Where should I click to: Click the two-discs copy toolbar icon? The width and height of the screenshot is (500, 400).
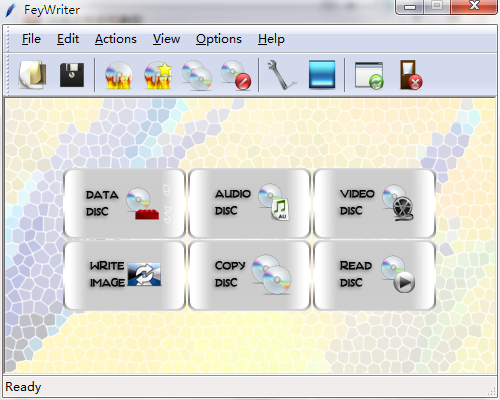(197, 75)
